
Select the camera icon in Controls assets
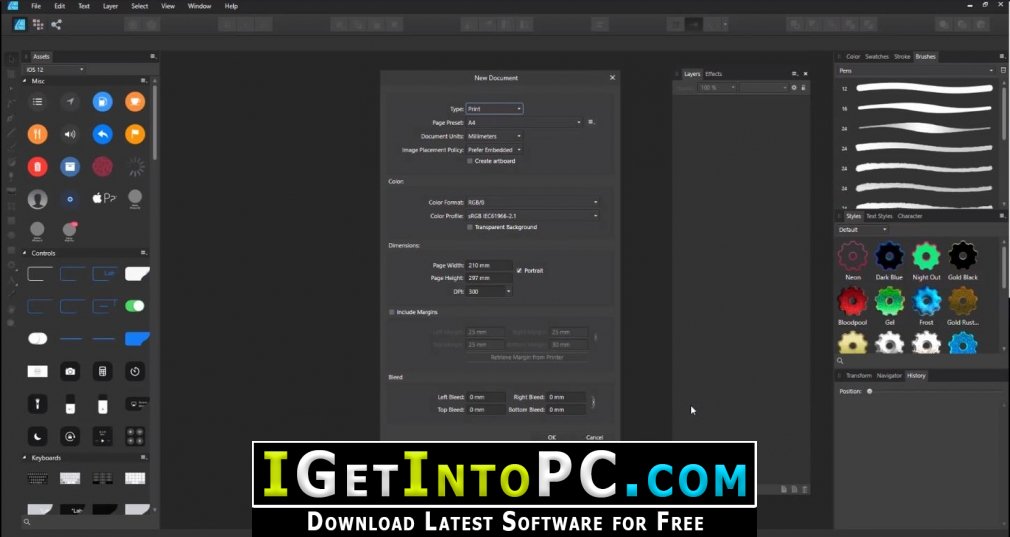tap(70, 372)
